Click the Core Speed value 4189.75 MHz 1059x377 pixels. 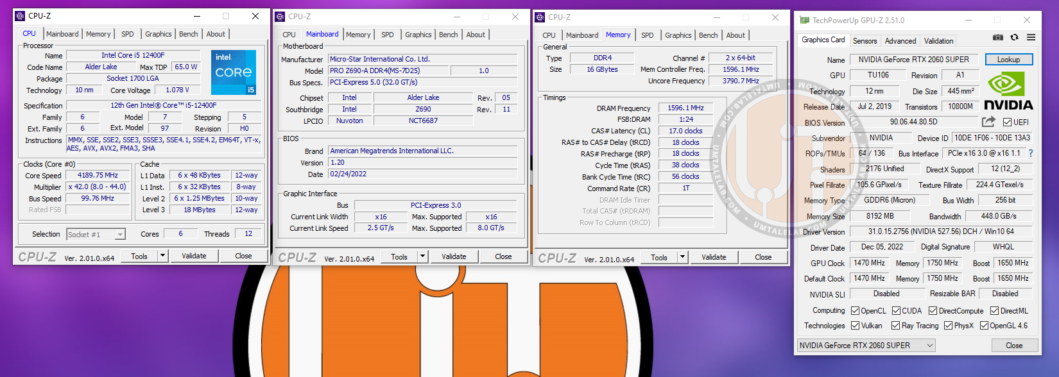coord(99,176)
